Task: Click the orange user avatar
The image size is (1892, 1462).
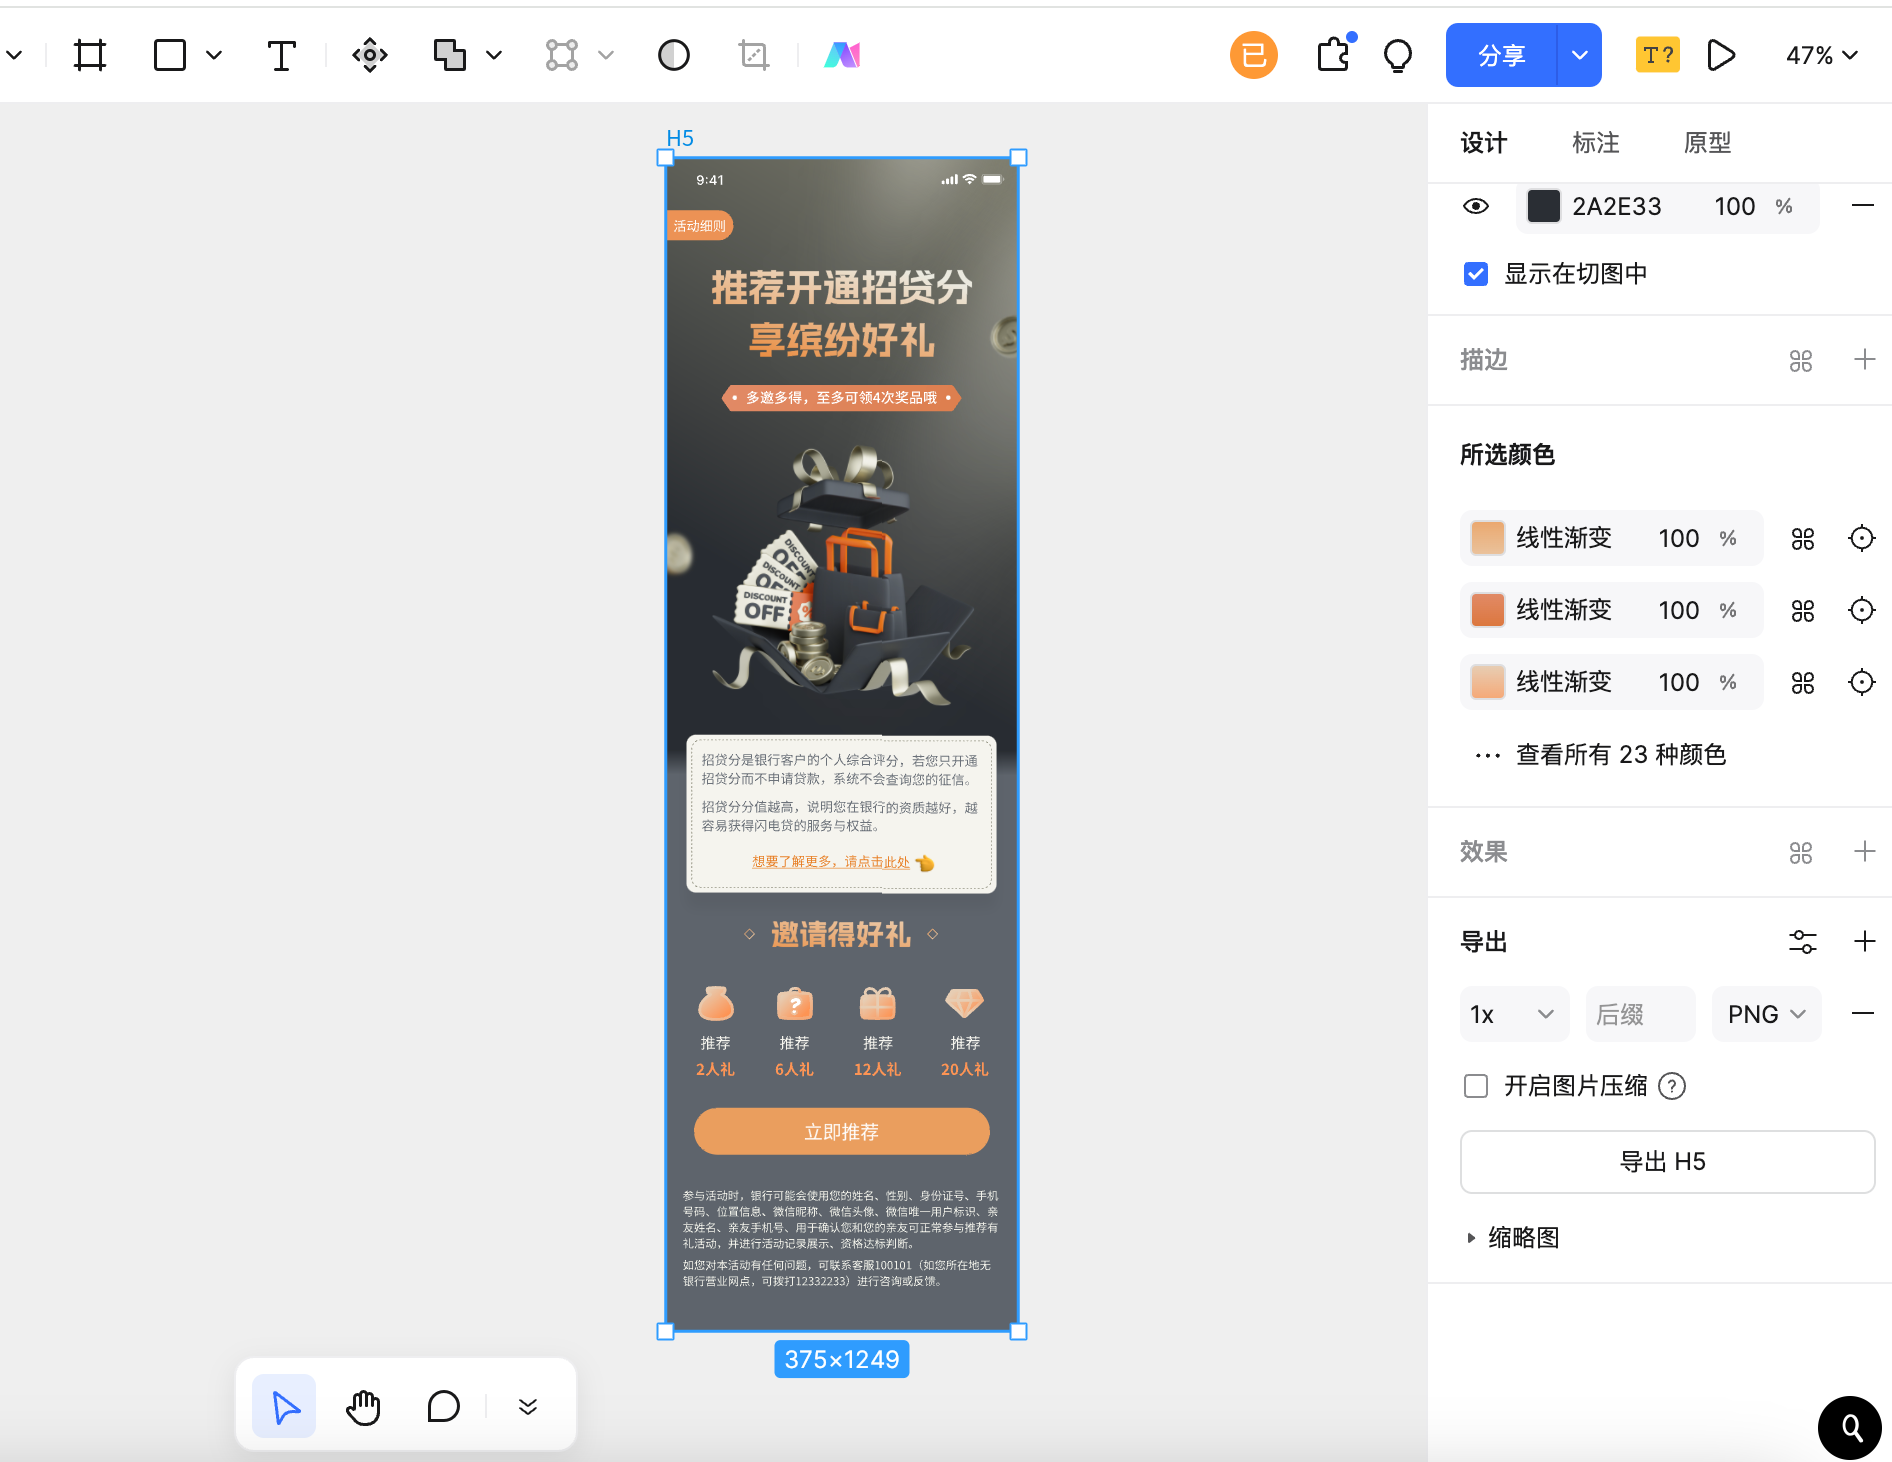Action: (1254, 55)
